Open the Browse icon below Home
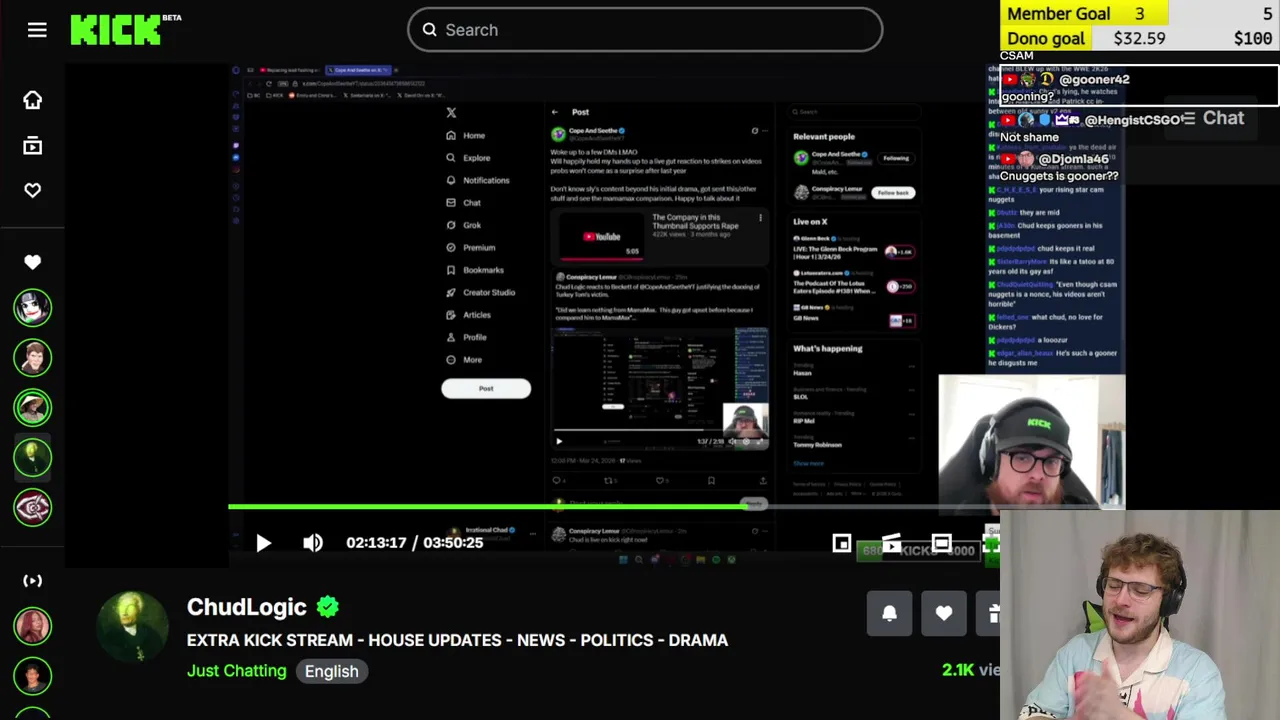Image resolution: width=1280 pixels, height=720 pixels. 33,146
